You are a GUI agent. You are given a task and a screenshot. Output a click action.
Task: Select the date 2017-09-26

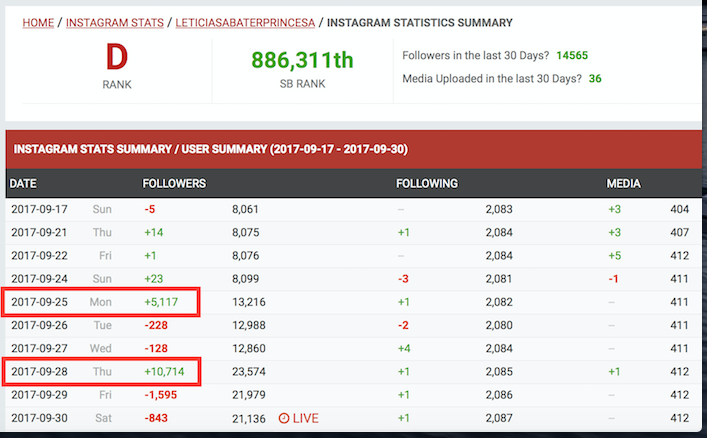tap(39, 325)
